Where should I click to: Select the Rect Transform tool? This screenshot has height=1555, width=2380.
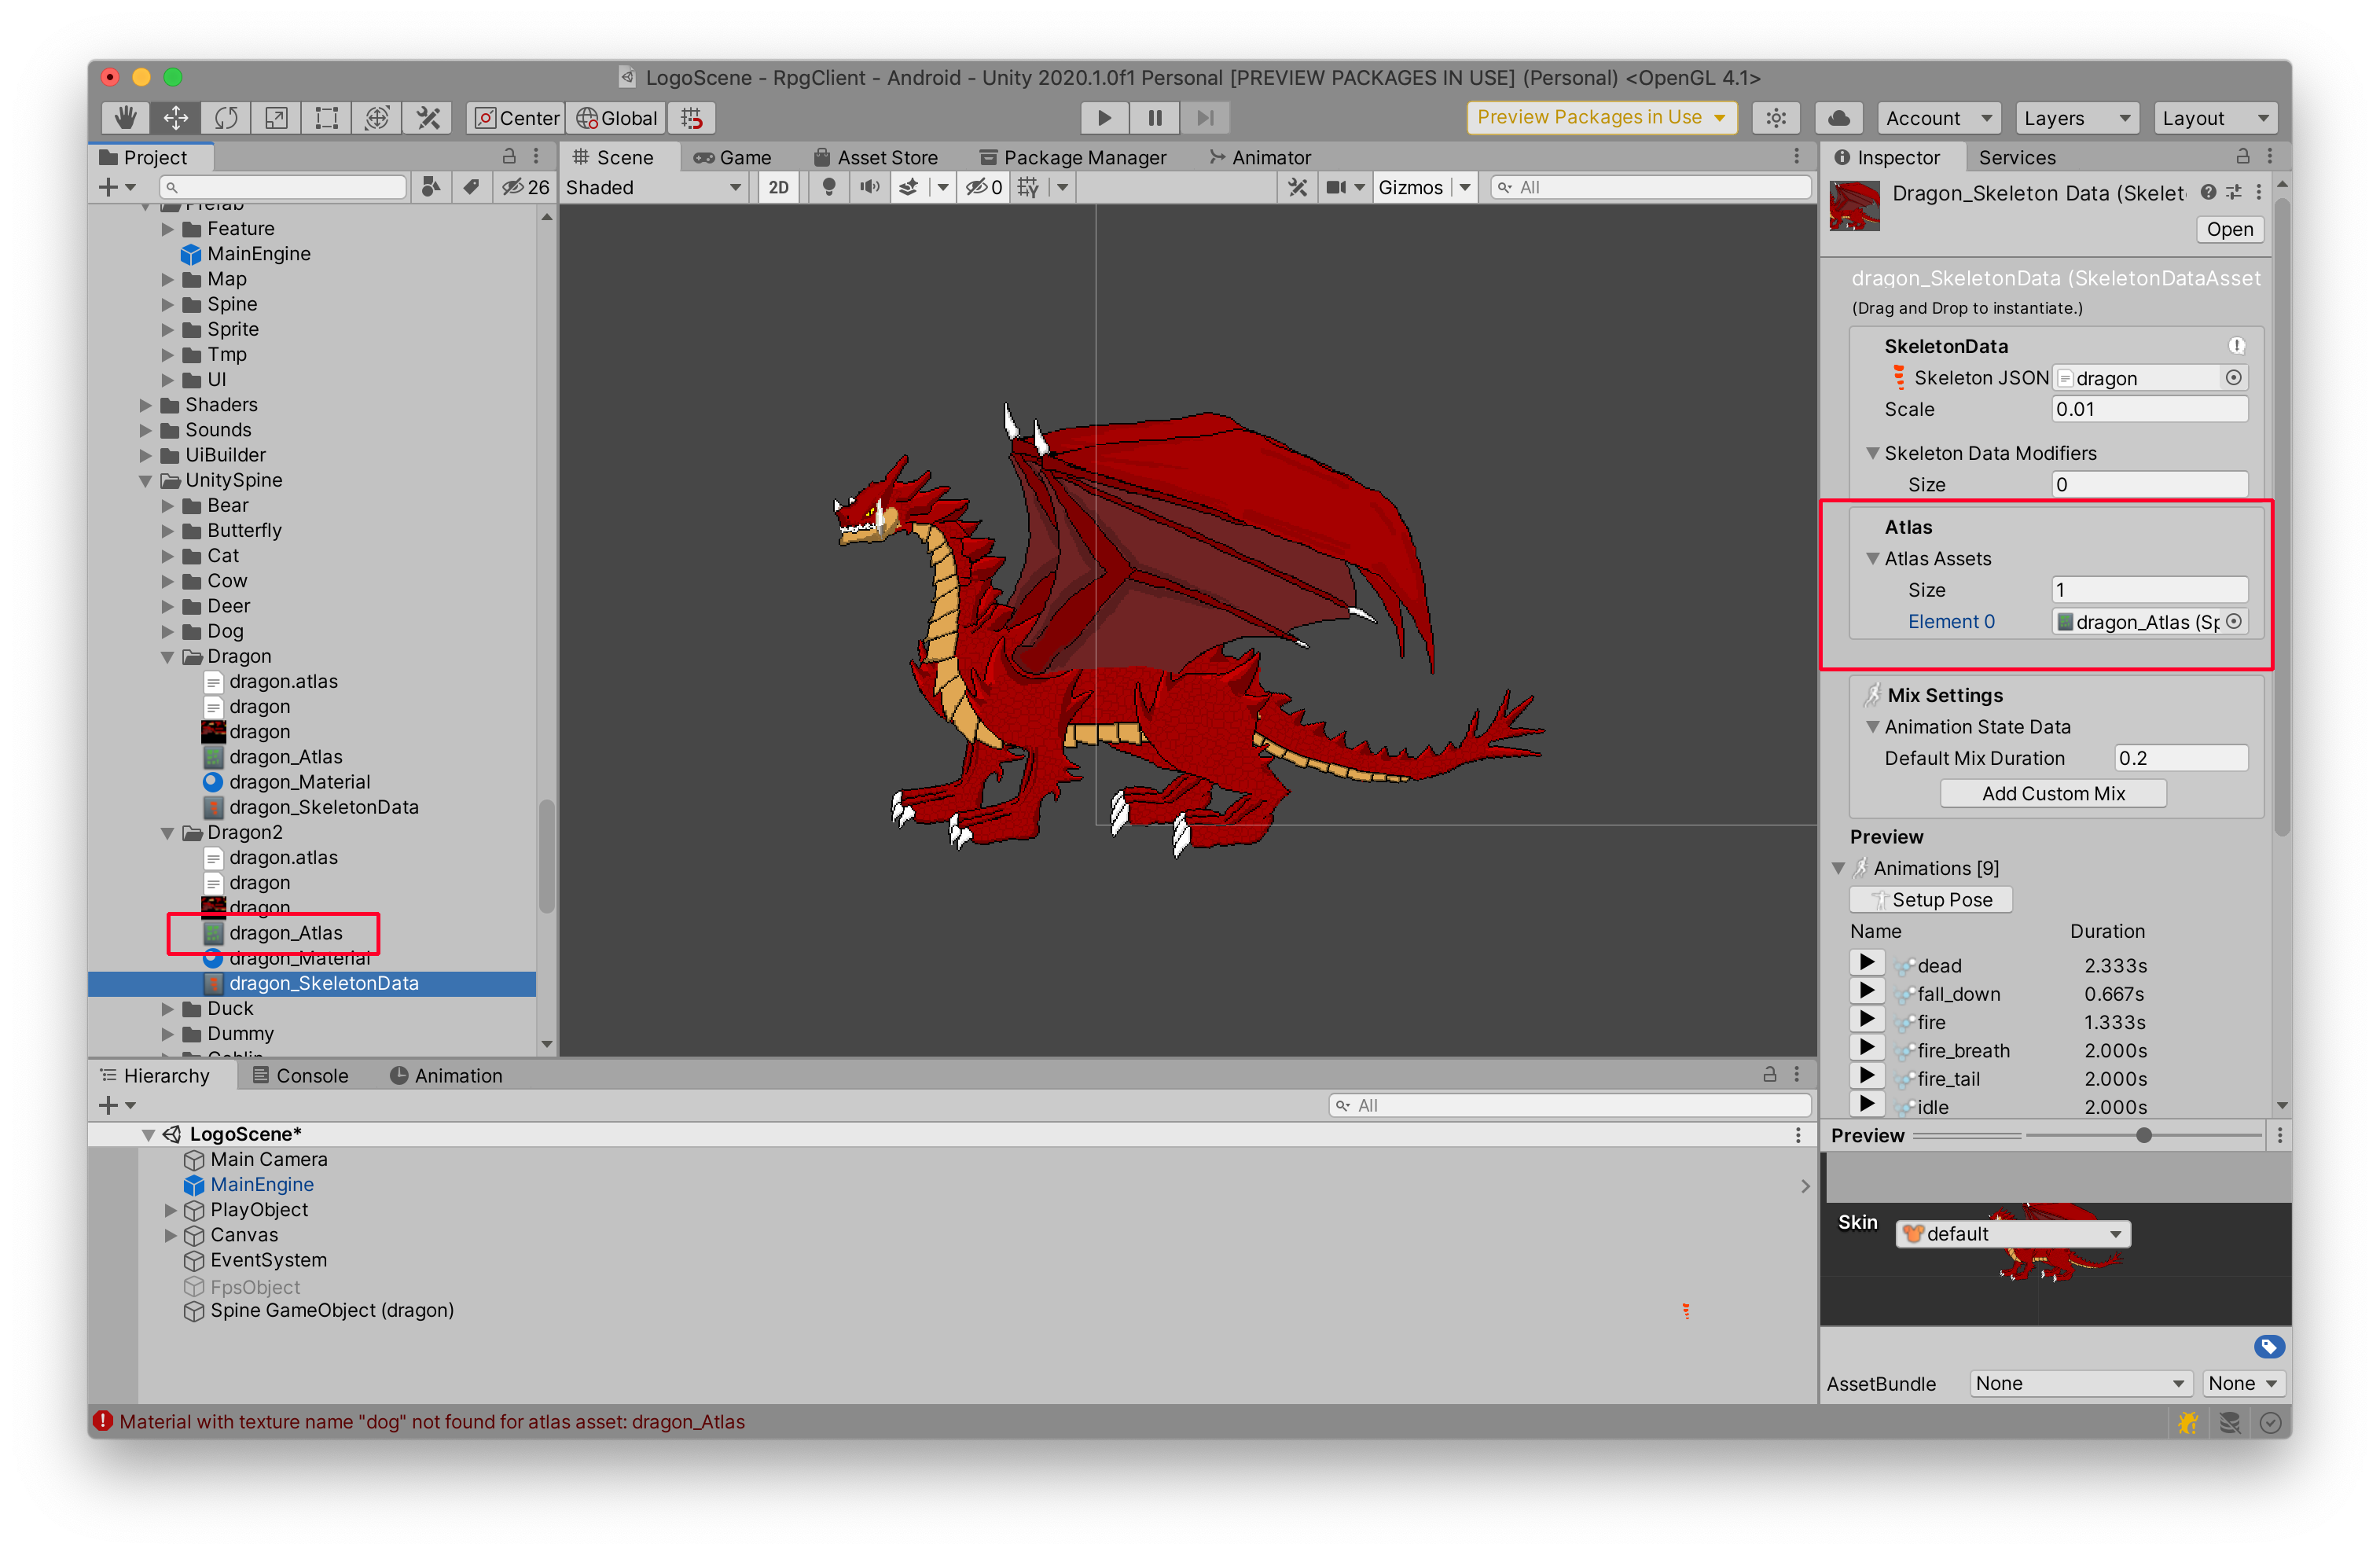tap(326, 118)
